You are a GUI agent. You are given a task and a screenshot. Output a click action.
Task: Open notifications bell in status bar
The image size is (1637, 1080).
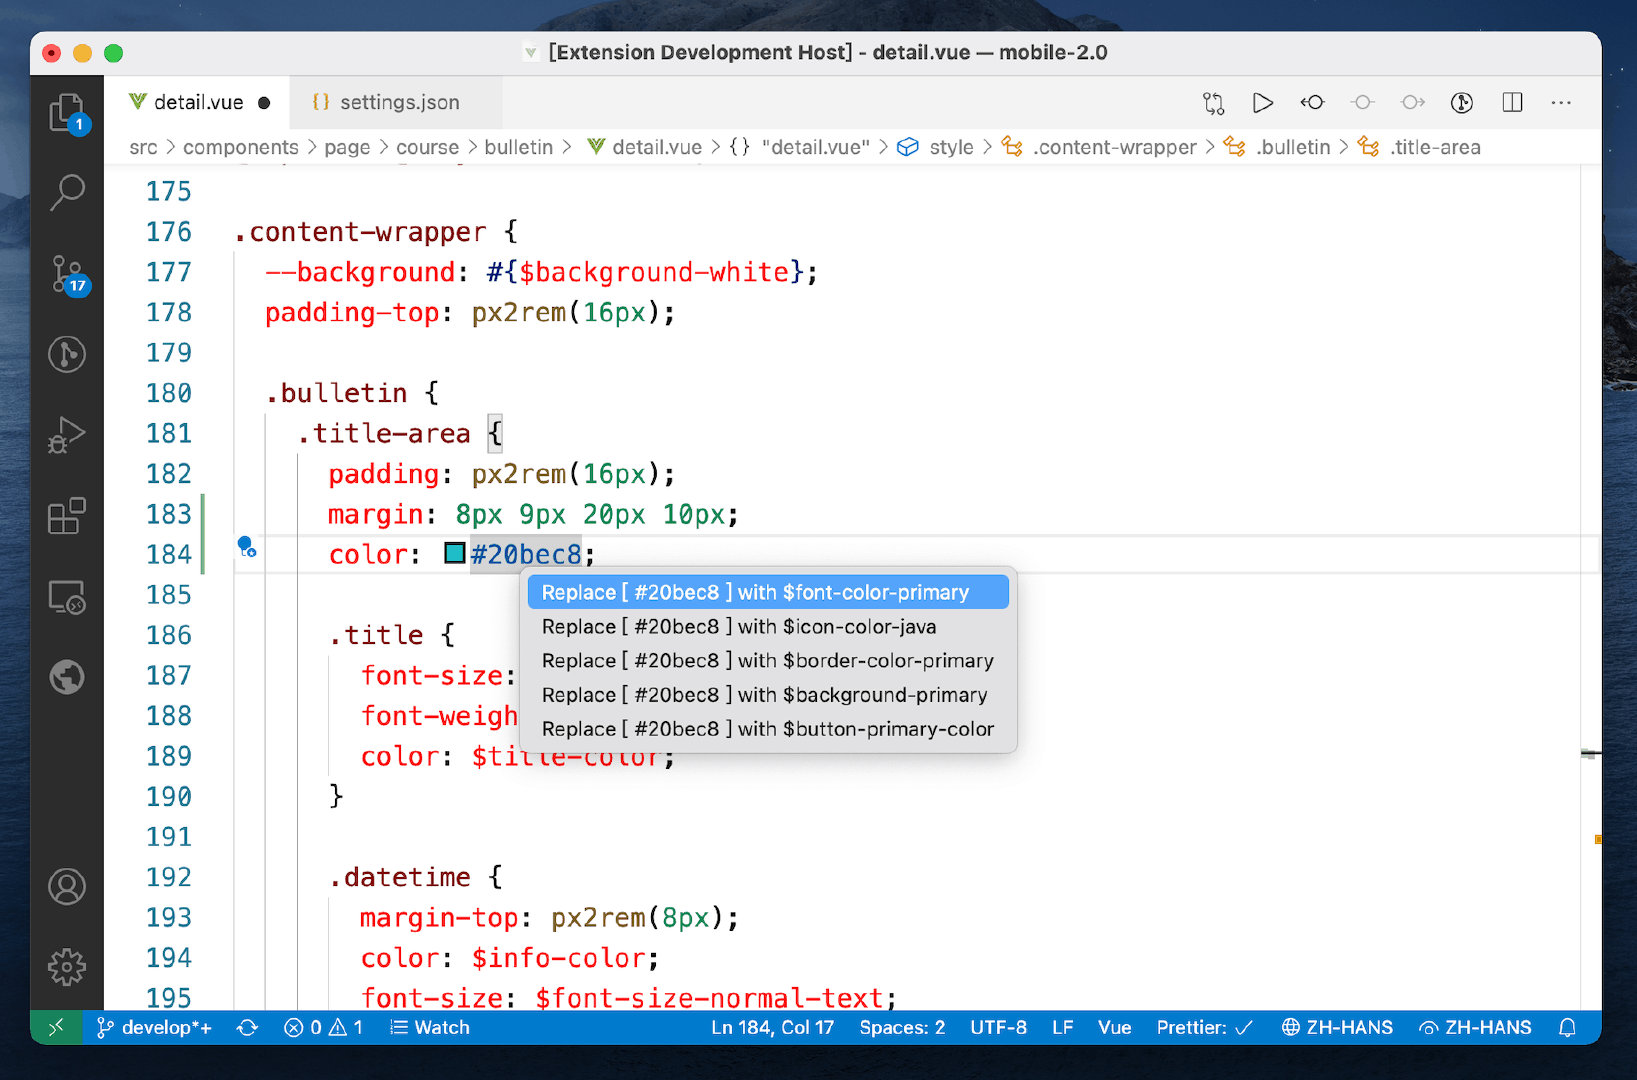click(1567, 1027)
